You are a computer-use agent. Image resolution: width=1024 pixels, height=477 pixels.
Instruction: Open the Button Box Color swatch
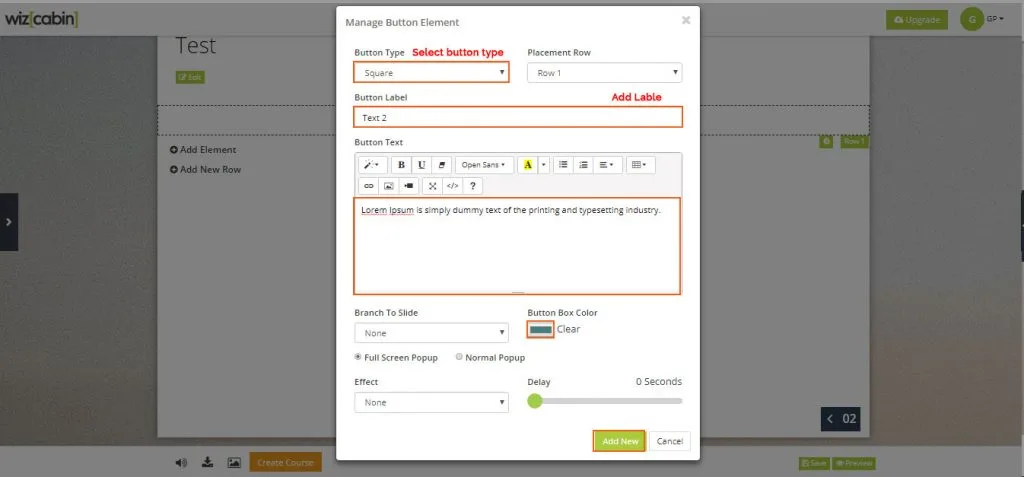(541, 329)
